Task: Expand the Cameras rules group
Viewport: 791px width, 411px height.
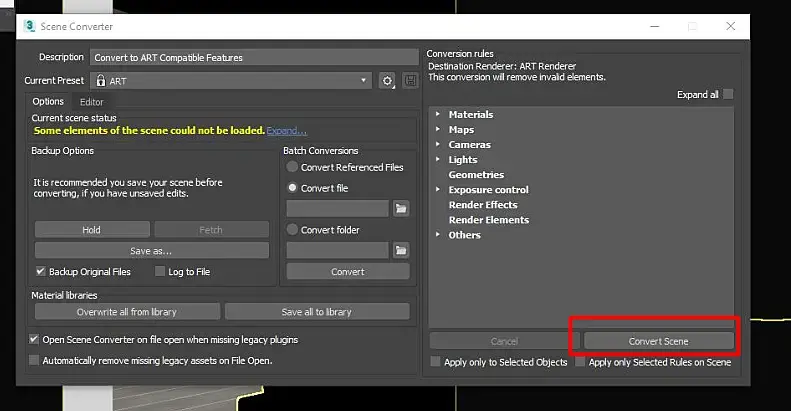Action: (437, 144)
